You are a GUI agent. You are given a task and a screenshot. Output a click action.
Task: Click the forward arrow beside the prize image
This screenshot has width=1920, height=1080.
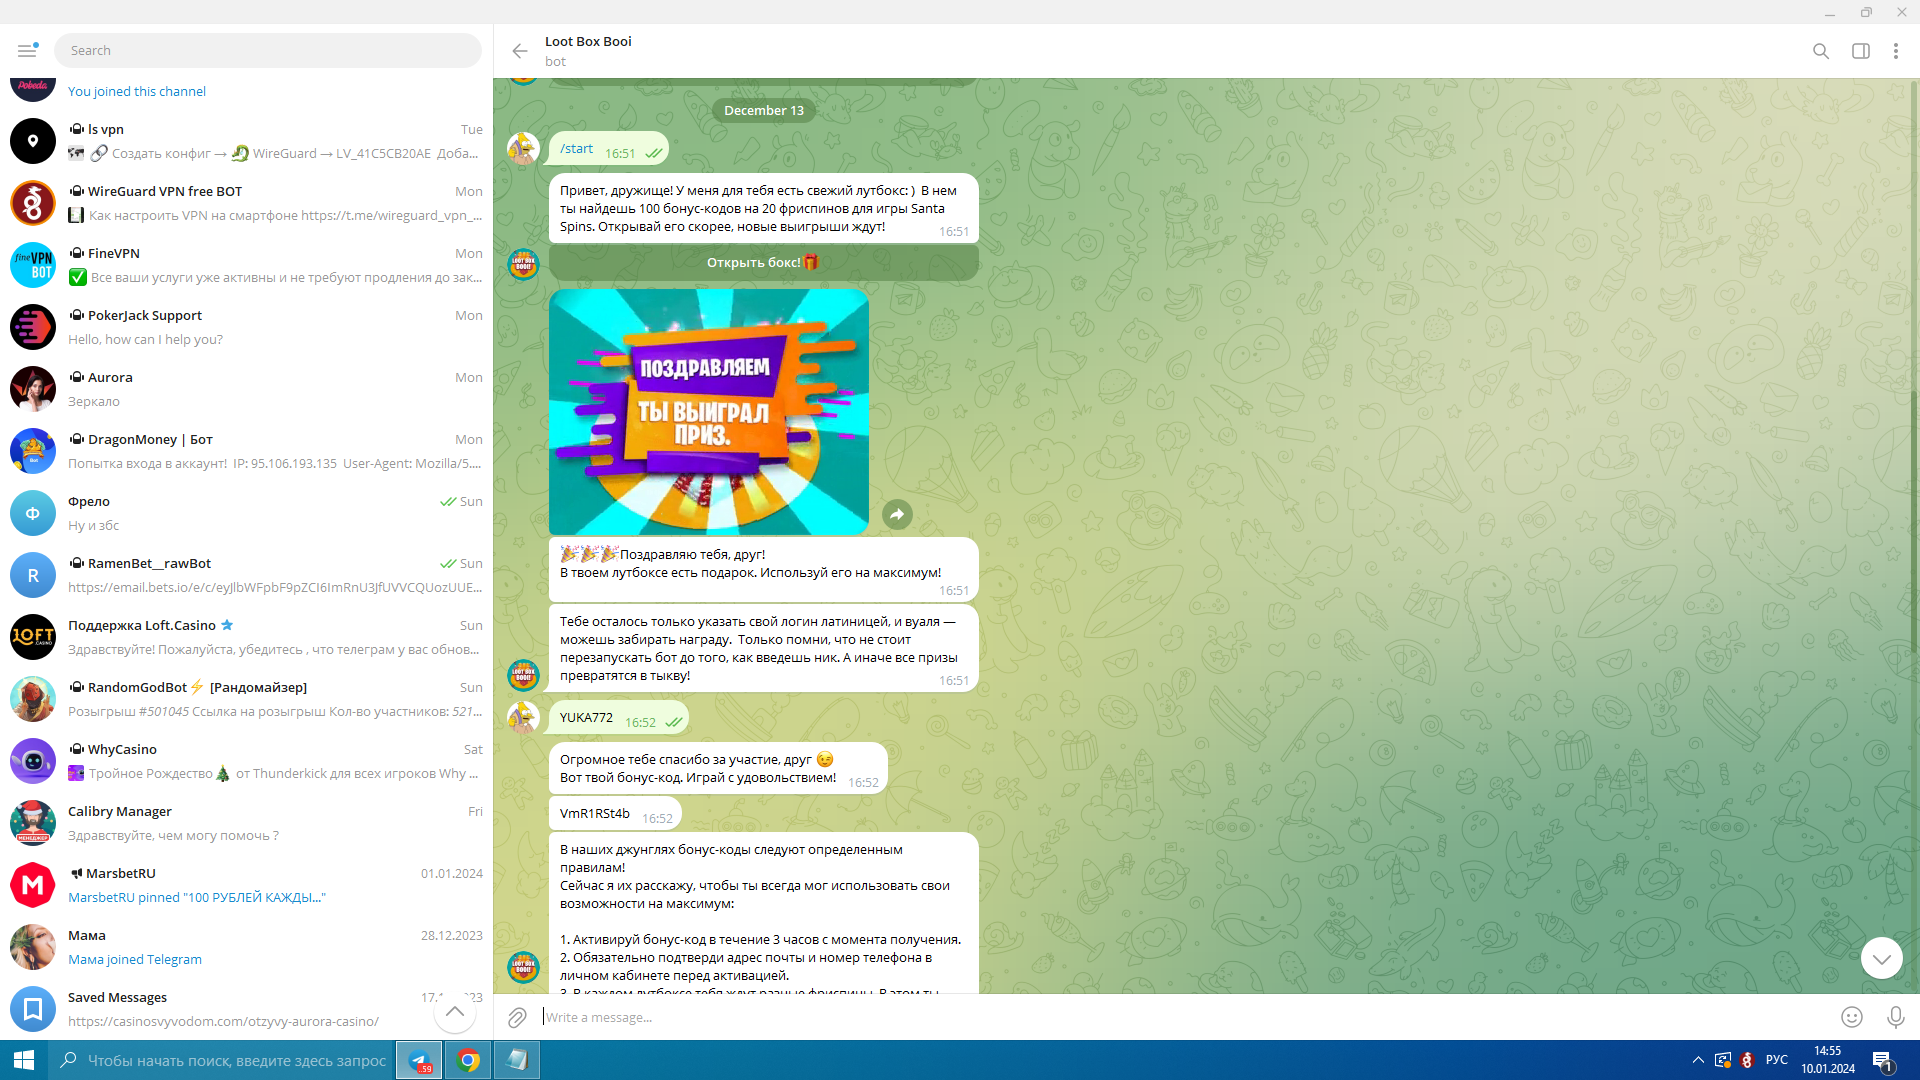[897, 514]
